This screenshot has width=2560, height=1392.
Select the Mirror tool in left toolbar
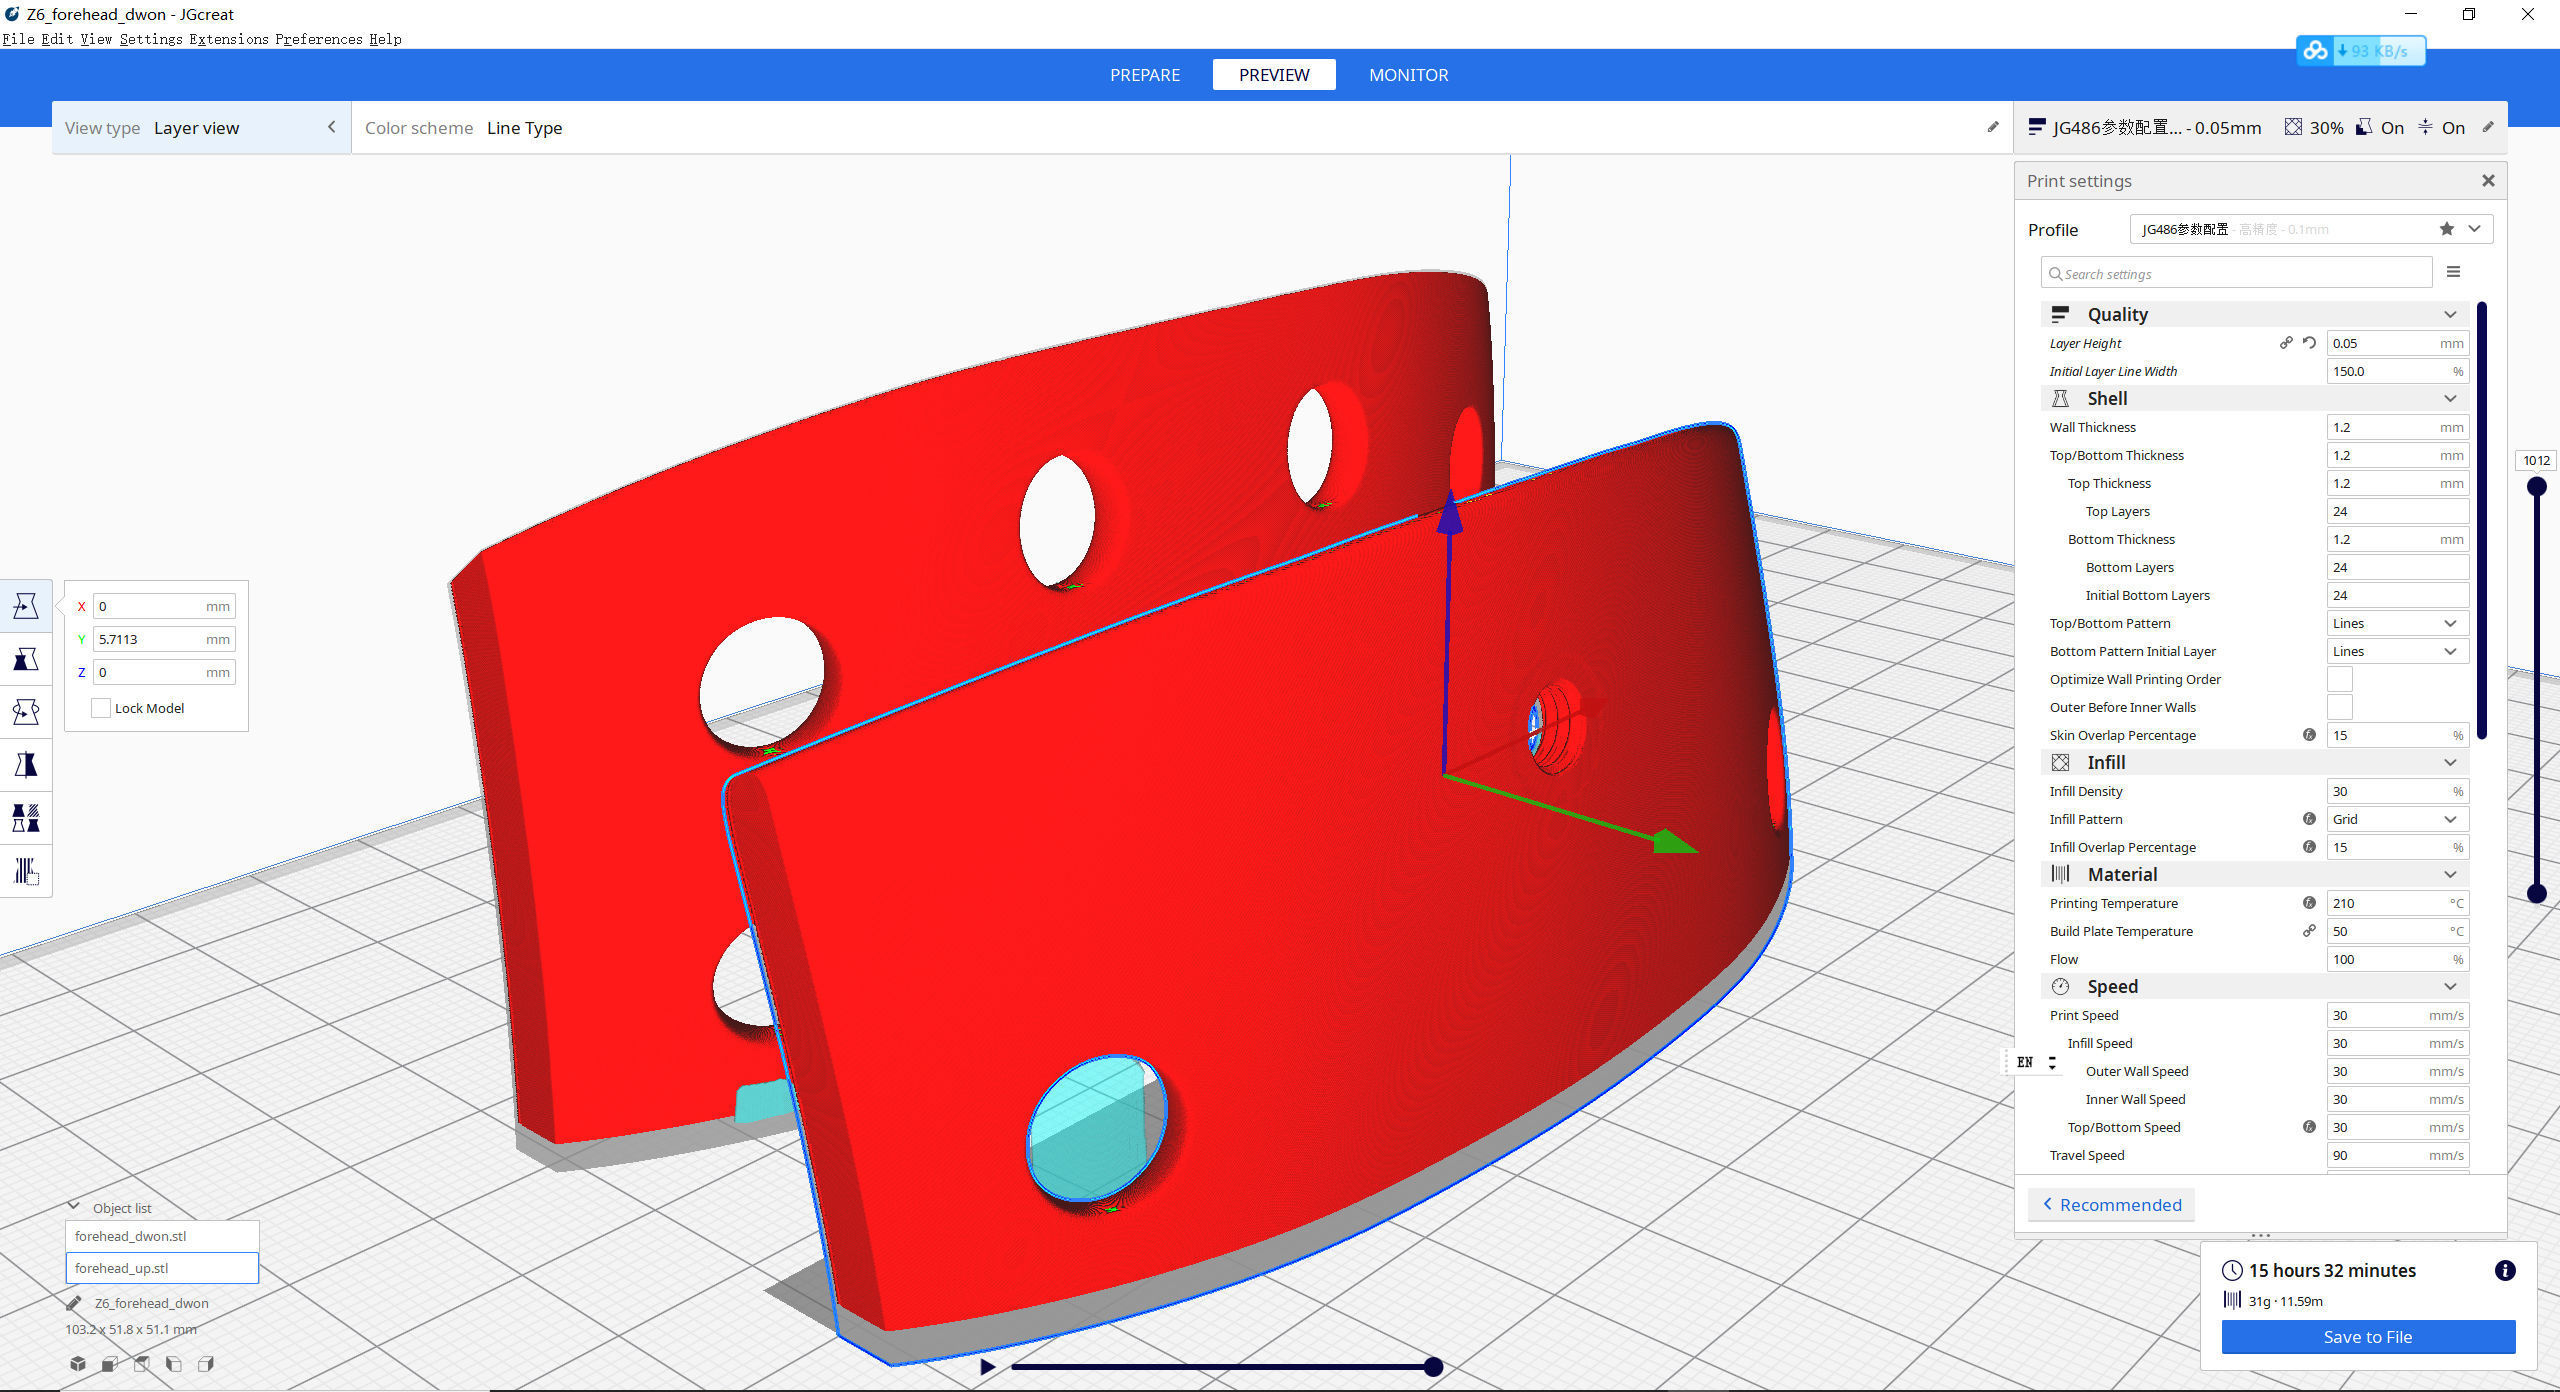(26, 765)
